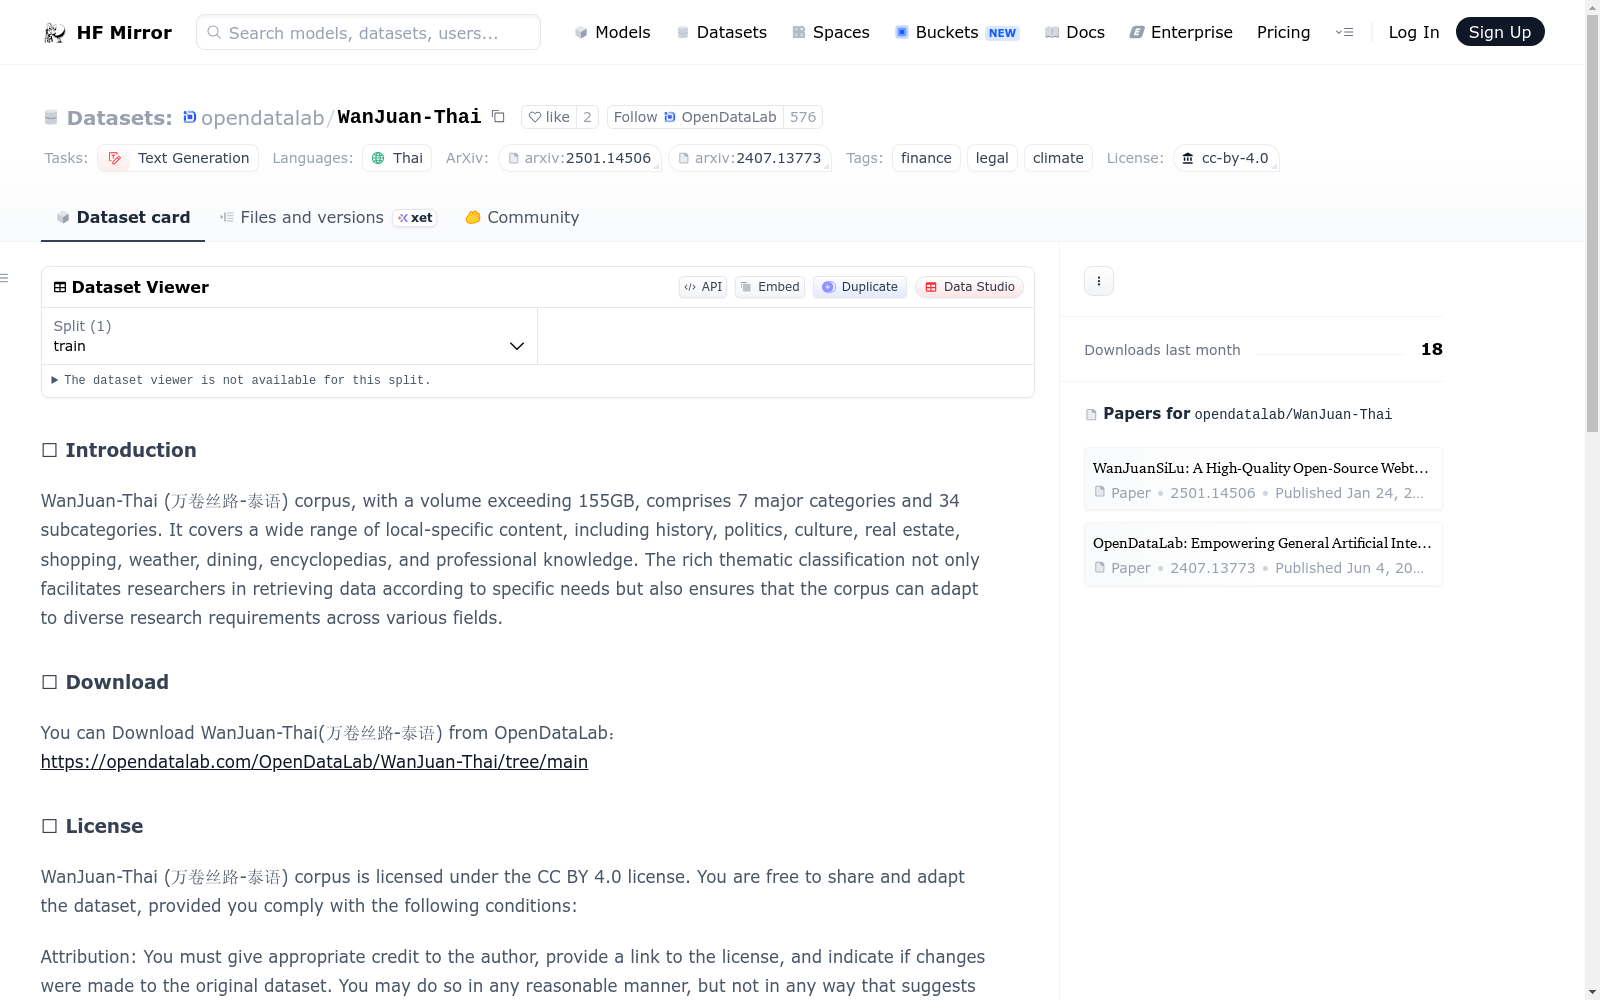
Task: Click the Thai language globe icon
Action: (x=378, y=158)
